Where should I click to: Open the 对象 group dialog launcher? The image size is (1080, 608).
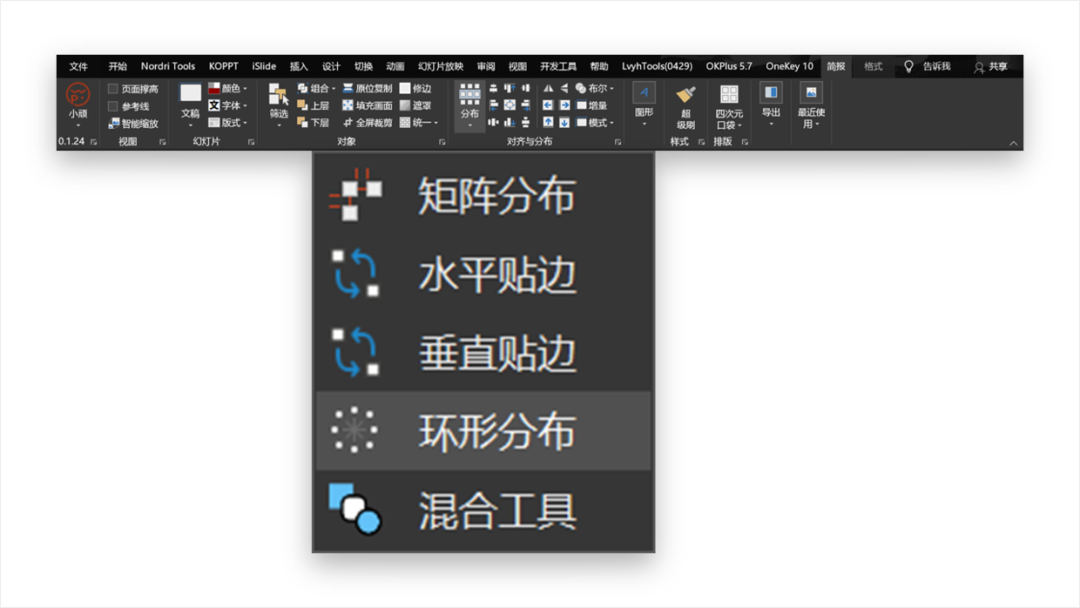point(442,142)
